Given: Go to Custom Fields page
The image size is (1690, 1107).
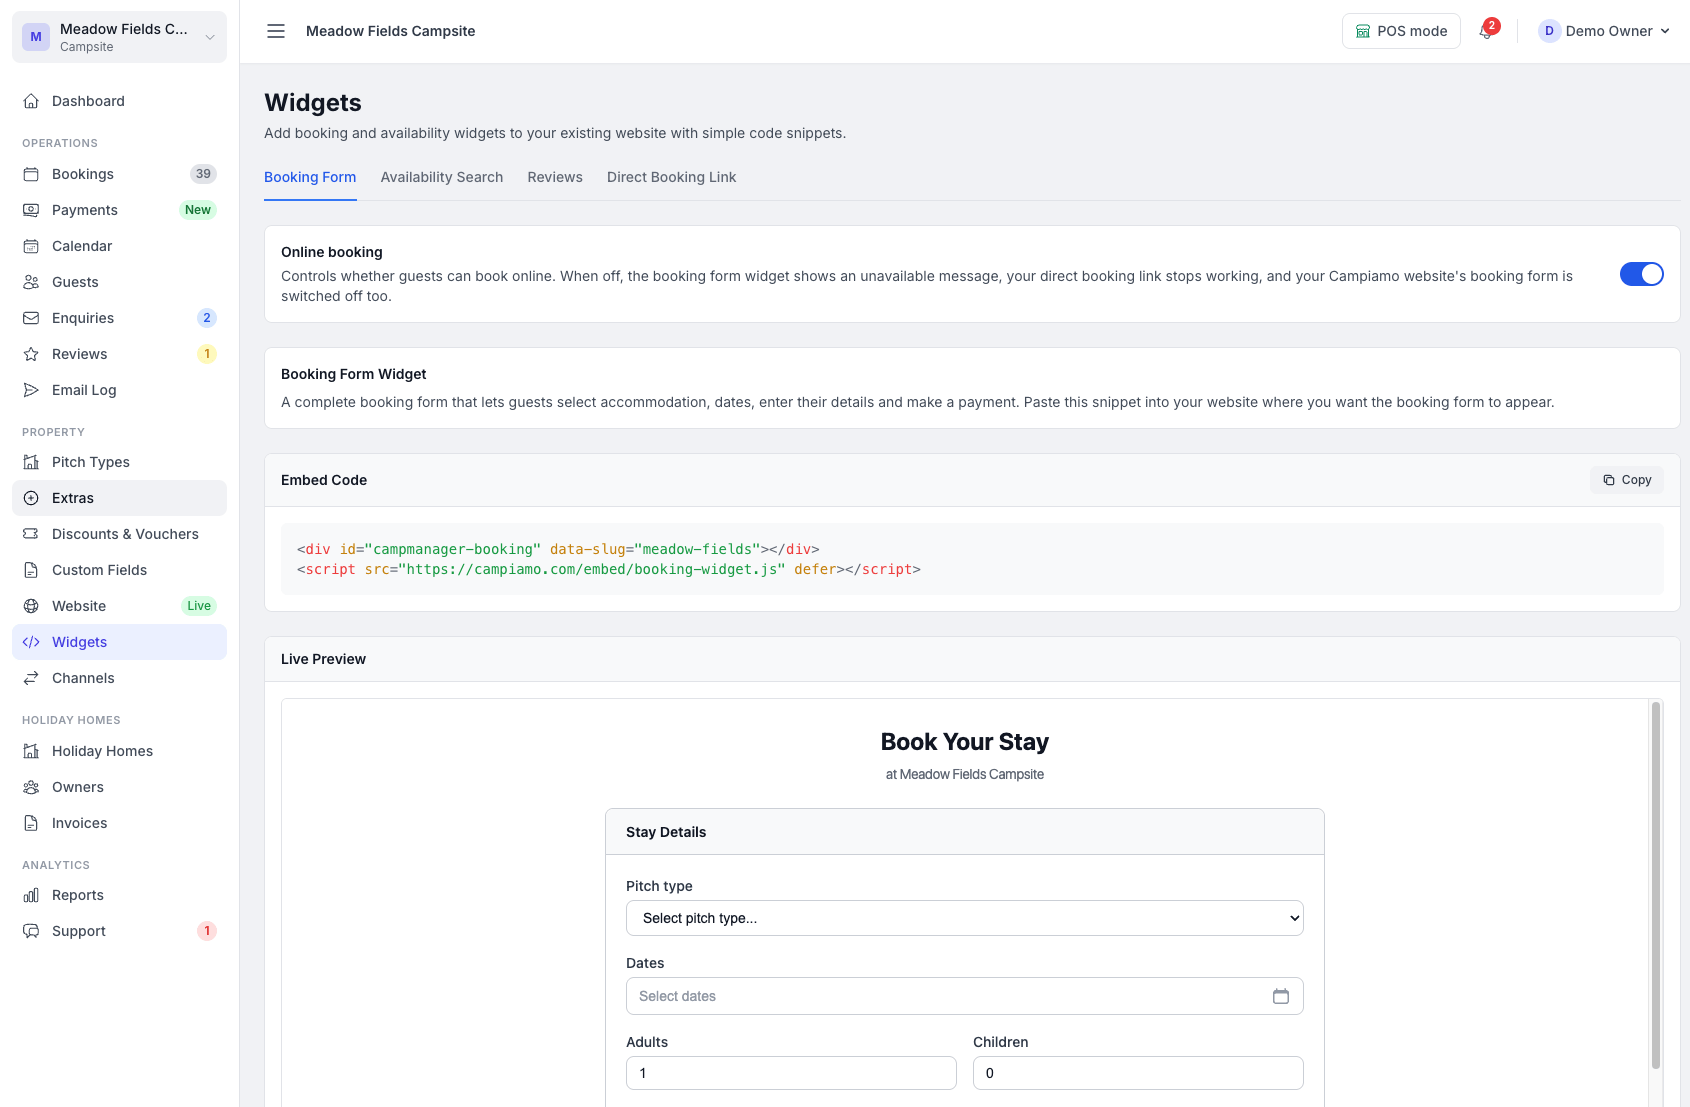Looking at the screenshot, I should click(120, 570).
